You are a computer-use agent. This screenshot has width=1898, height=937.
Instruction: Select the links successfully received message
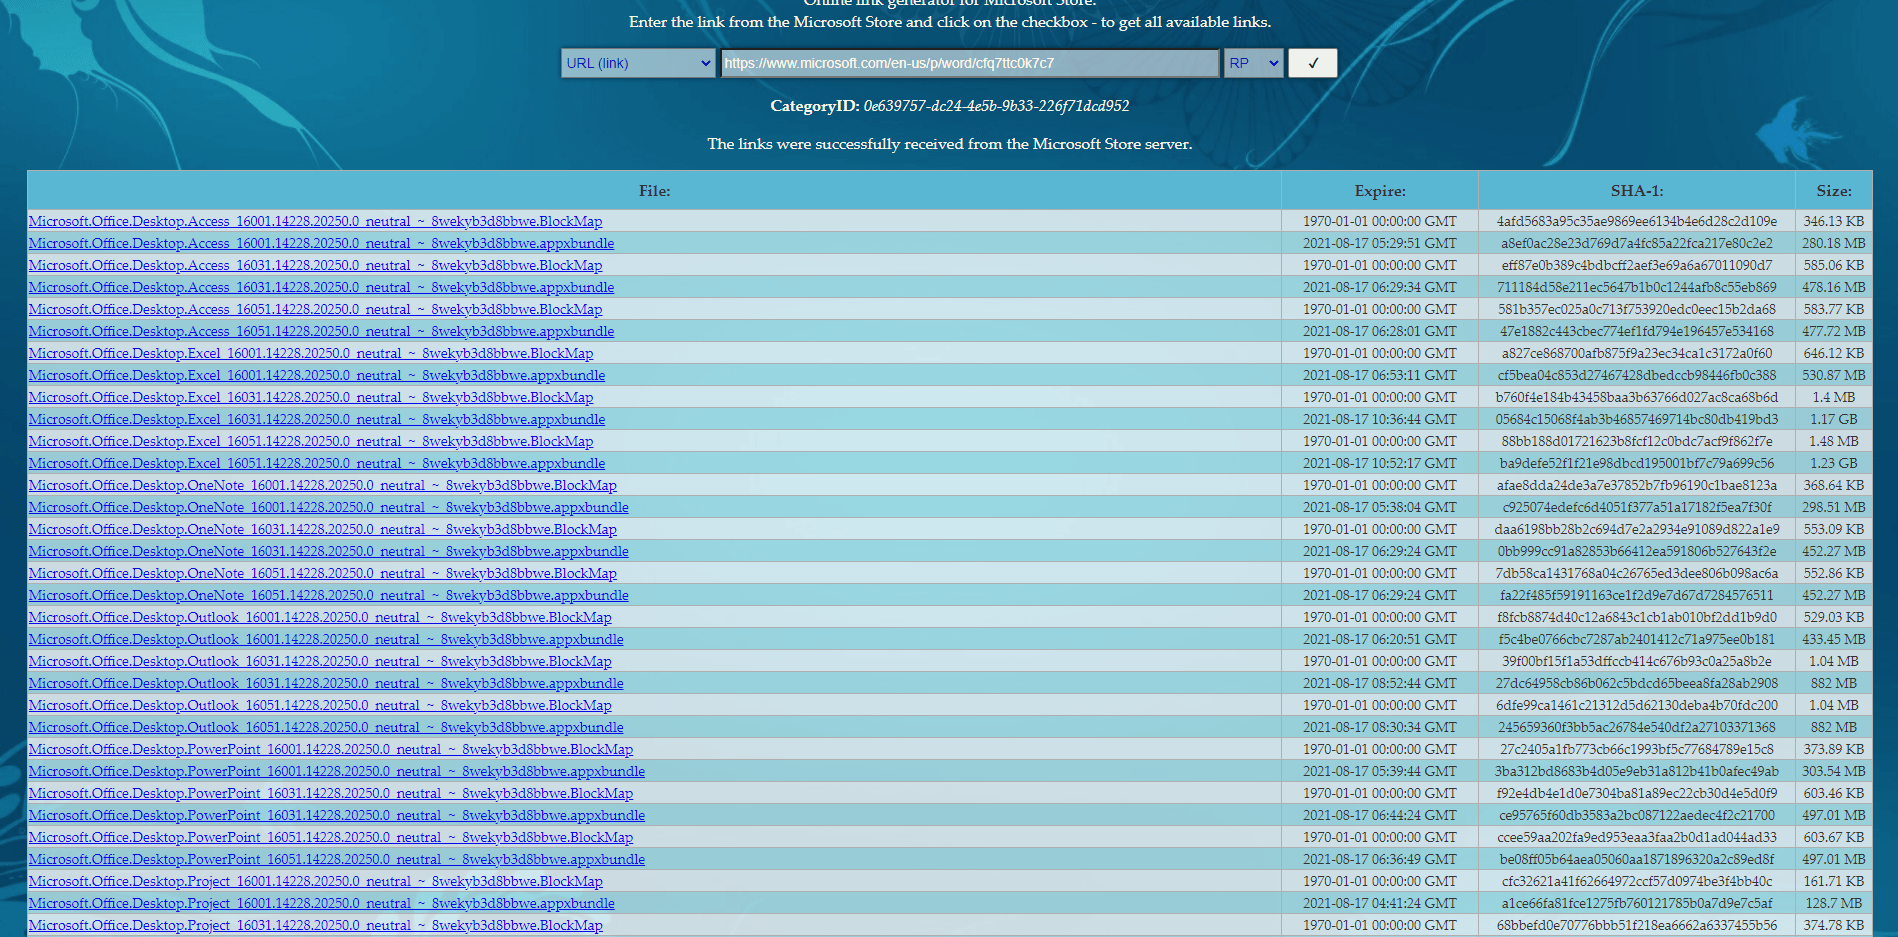(949, 144)
